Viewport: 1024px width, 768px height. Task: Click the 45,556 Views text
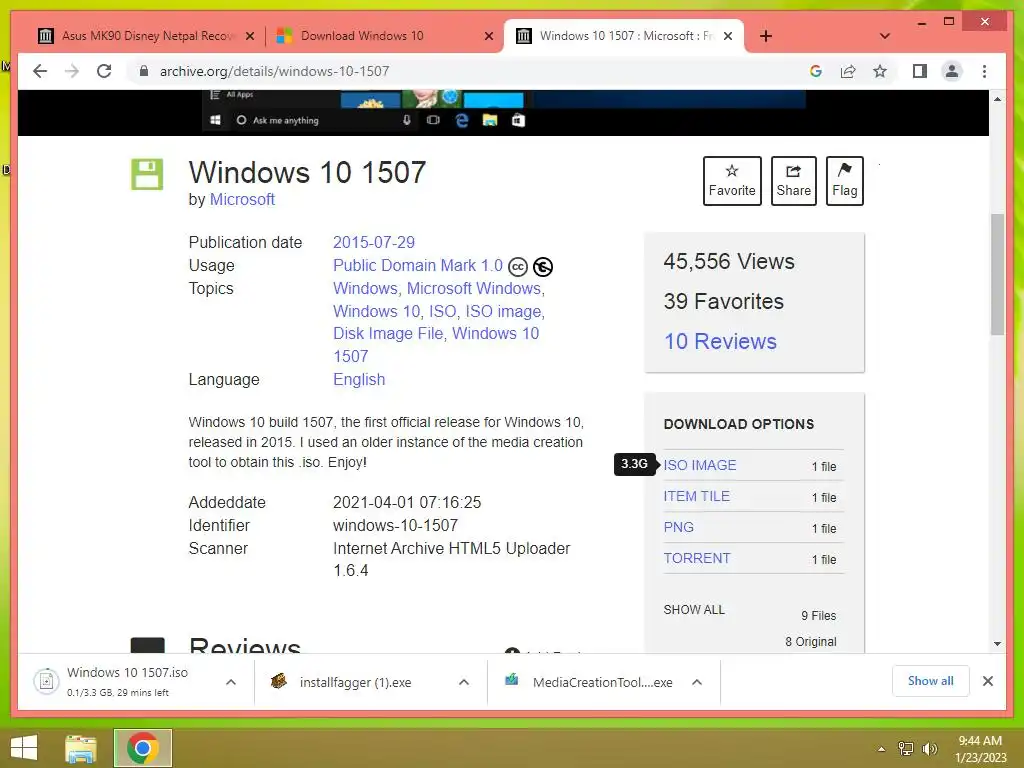coord(729,262)
